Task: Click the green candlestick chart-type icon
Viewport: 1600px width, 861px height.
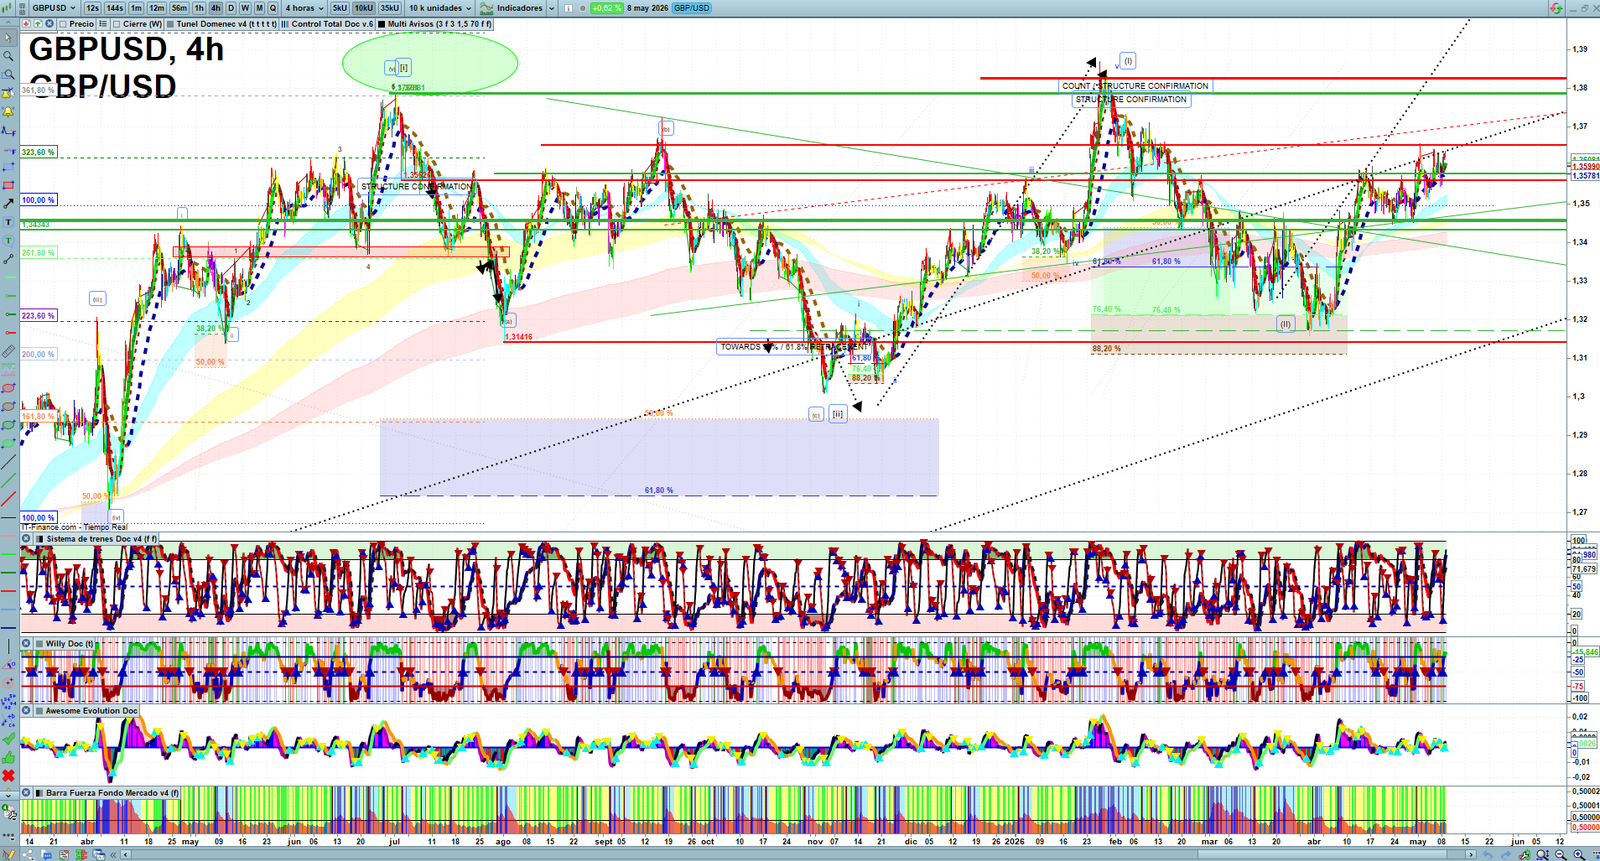Action: pyautogui.click(x=7, y=8)
